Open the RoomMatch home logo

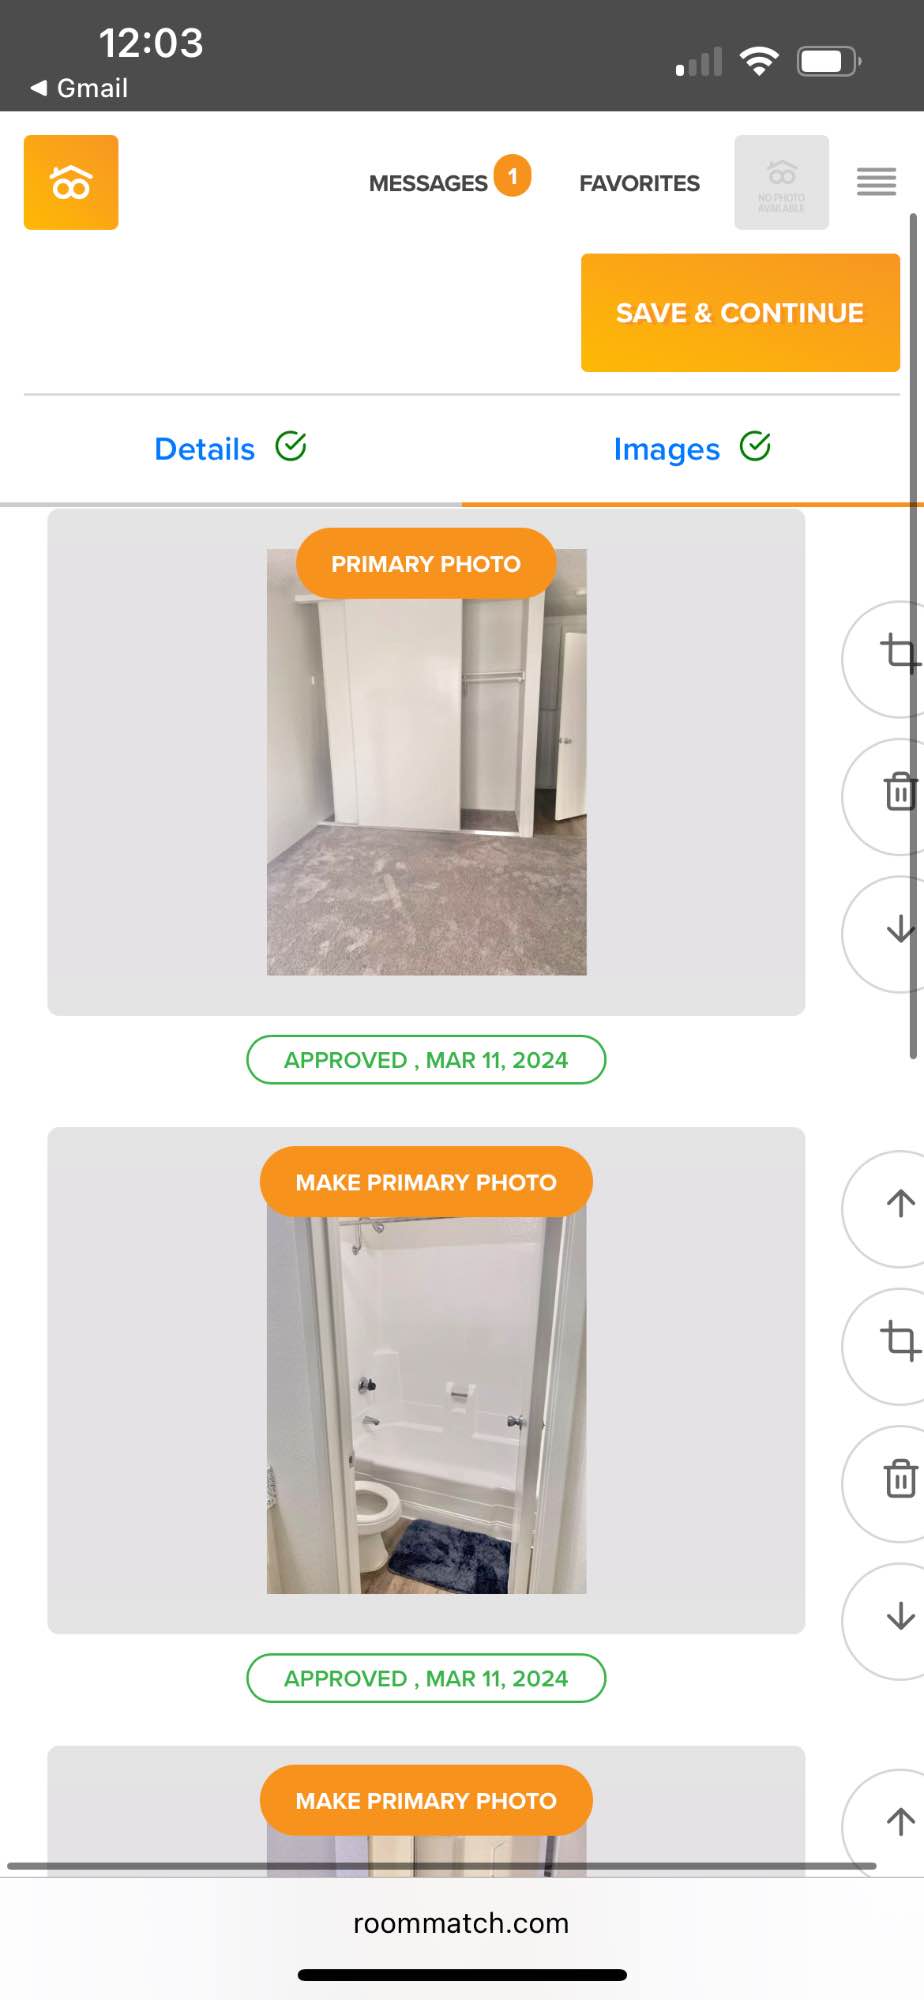[x=71, y=182]
